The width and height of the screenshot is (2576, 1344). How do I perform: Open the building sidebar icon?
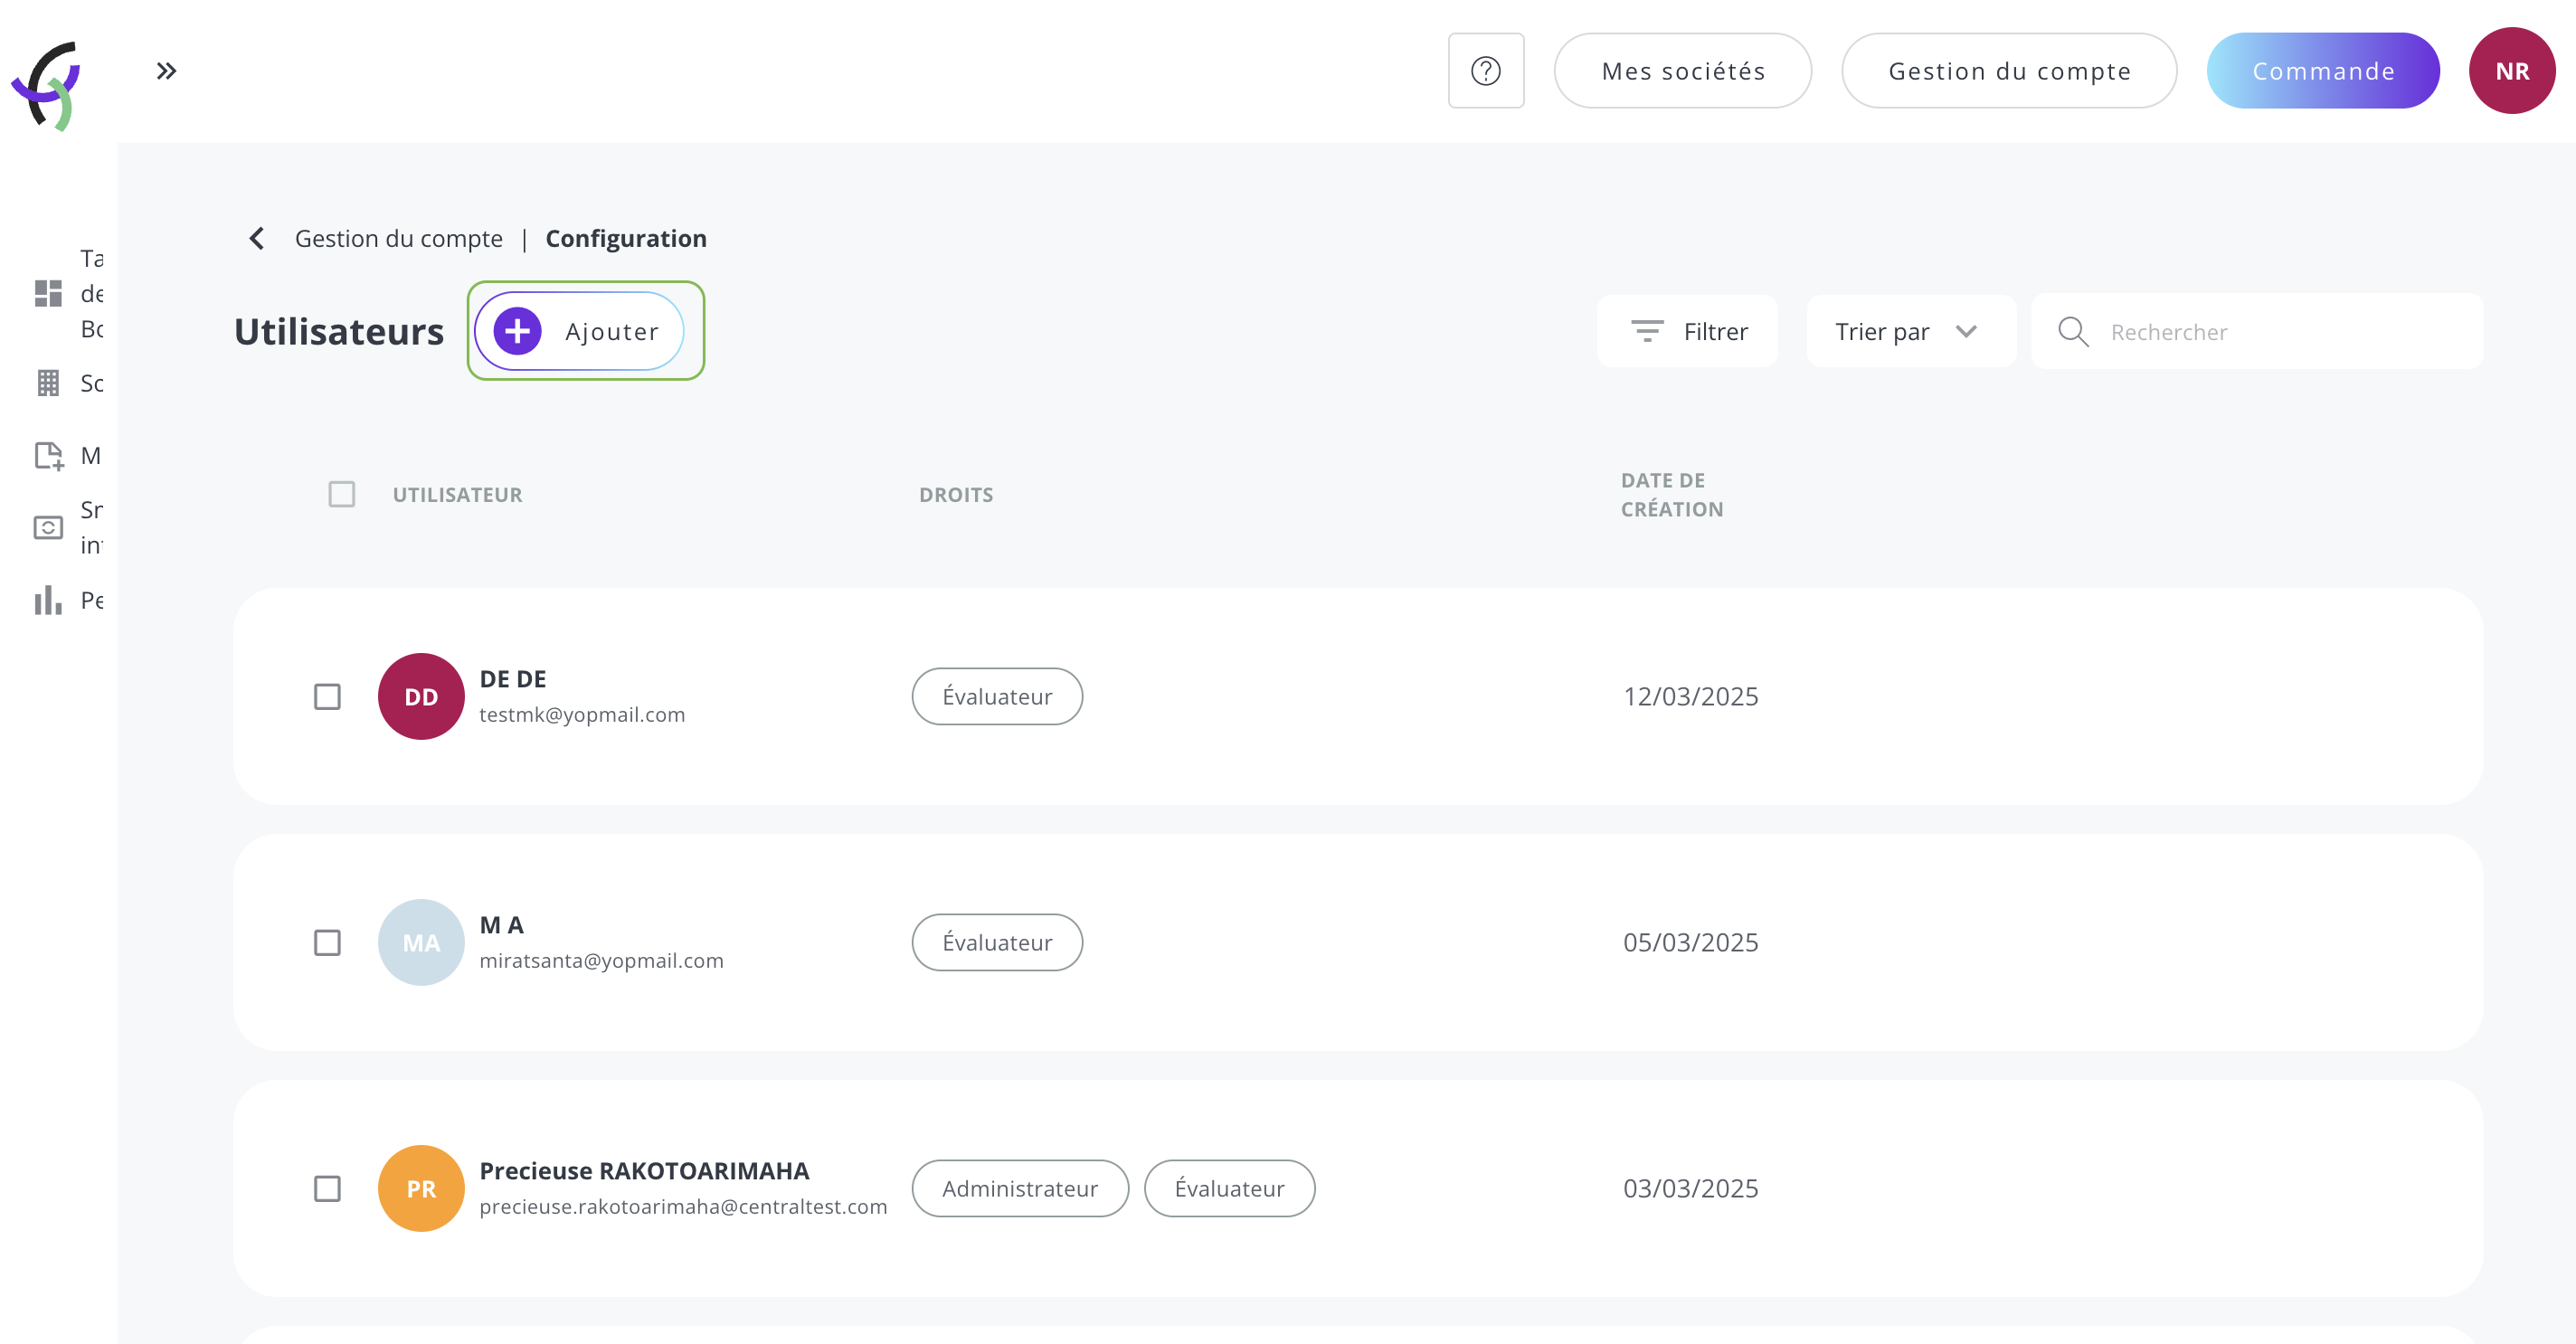tap(48, 383)
